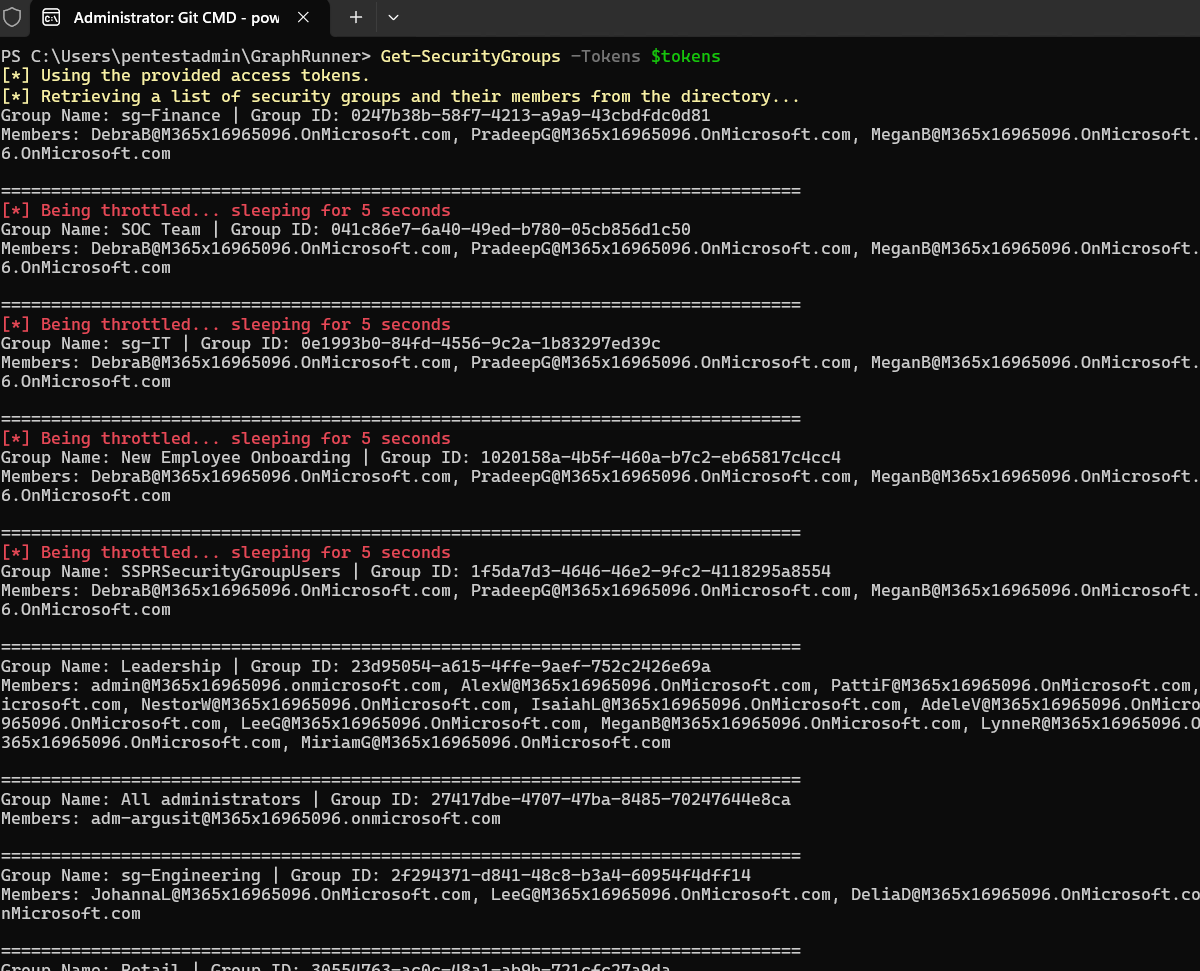Expand the new tab profile dropdown chevron
The height and width of the screenshot is (971, 1200).
click(393, 17)
